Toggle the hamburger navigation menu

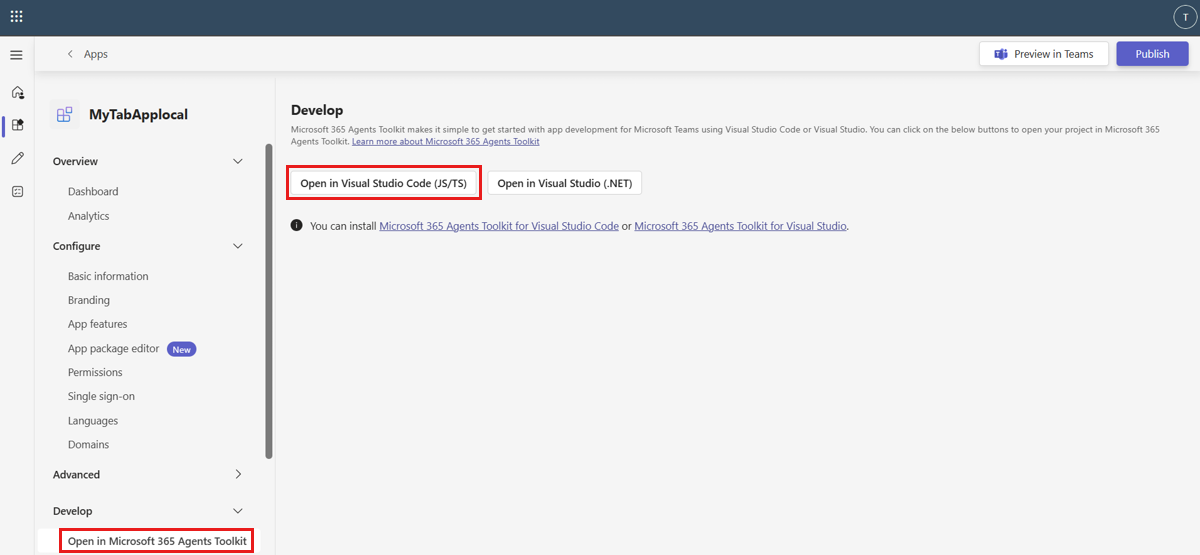[16, 54]
